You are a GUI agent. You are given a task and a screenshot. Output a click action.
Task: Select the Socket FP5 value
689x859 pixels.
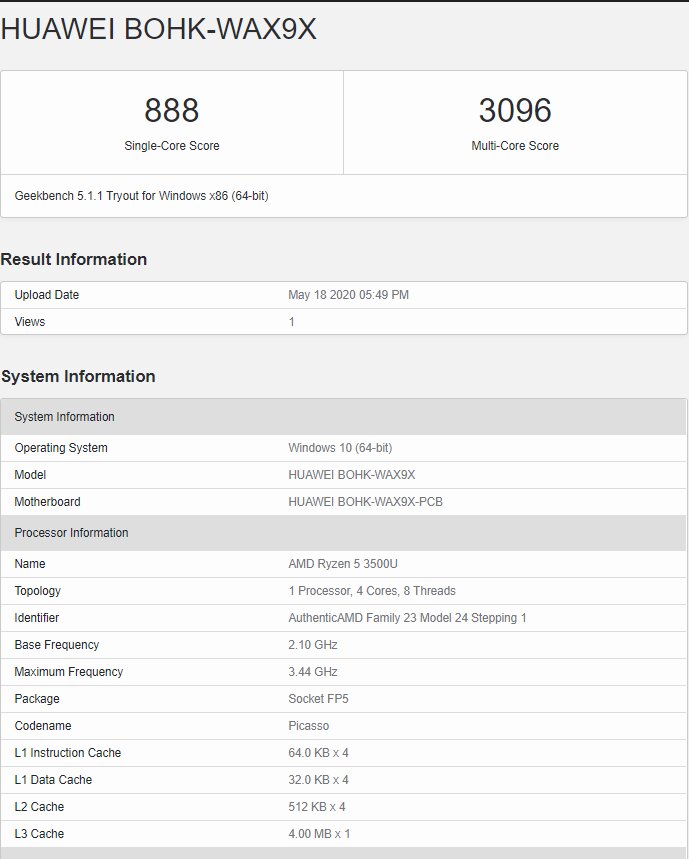point(318,699)
